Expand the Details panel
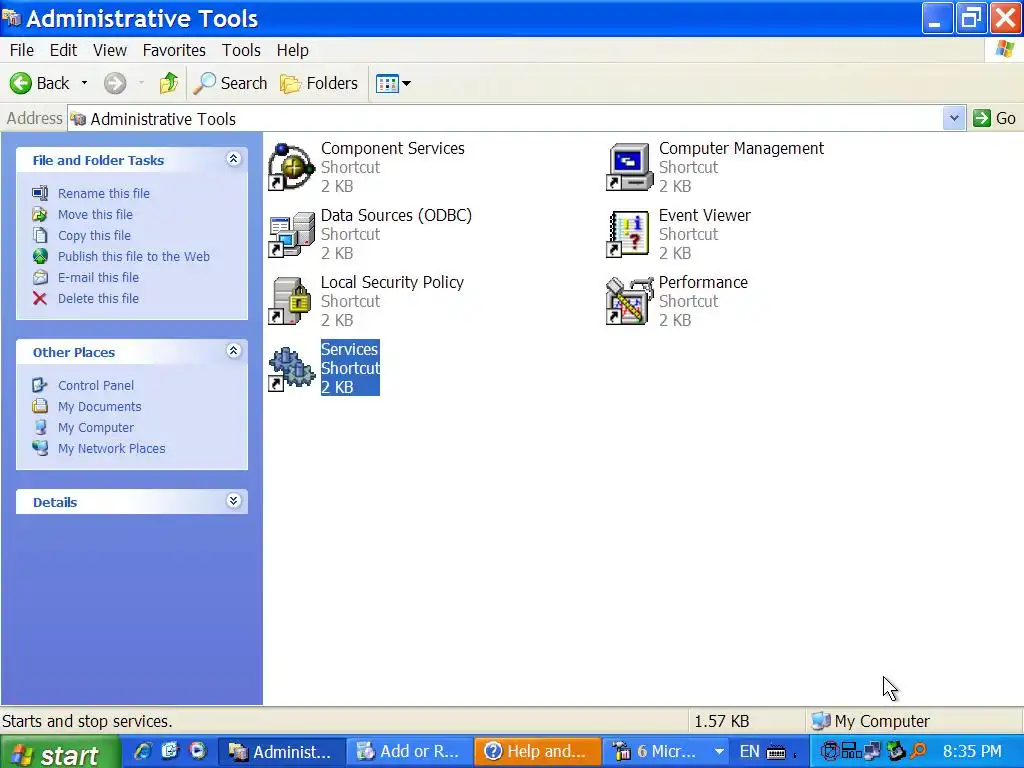Viewport: 1024px width, 768px height. pos(233,501)
